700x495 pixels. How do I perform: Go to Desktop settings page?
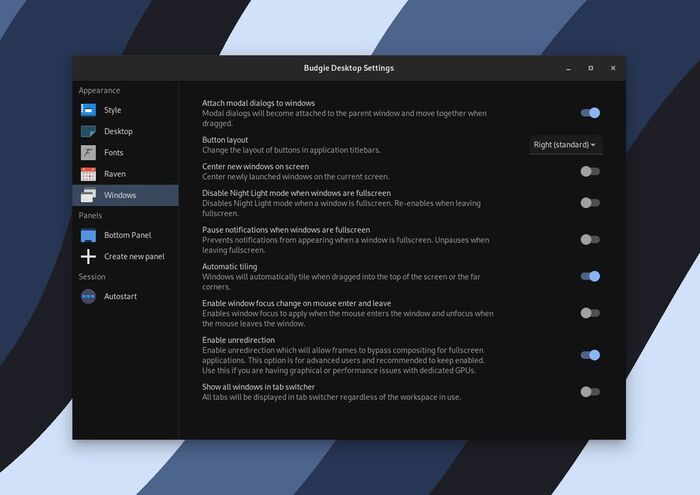(125, 131)
